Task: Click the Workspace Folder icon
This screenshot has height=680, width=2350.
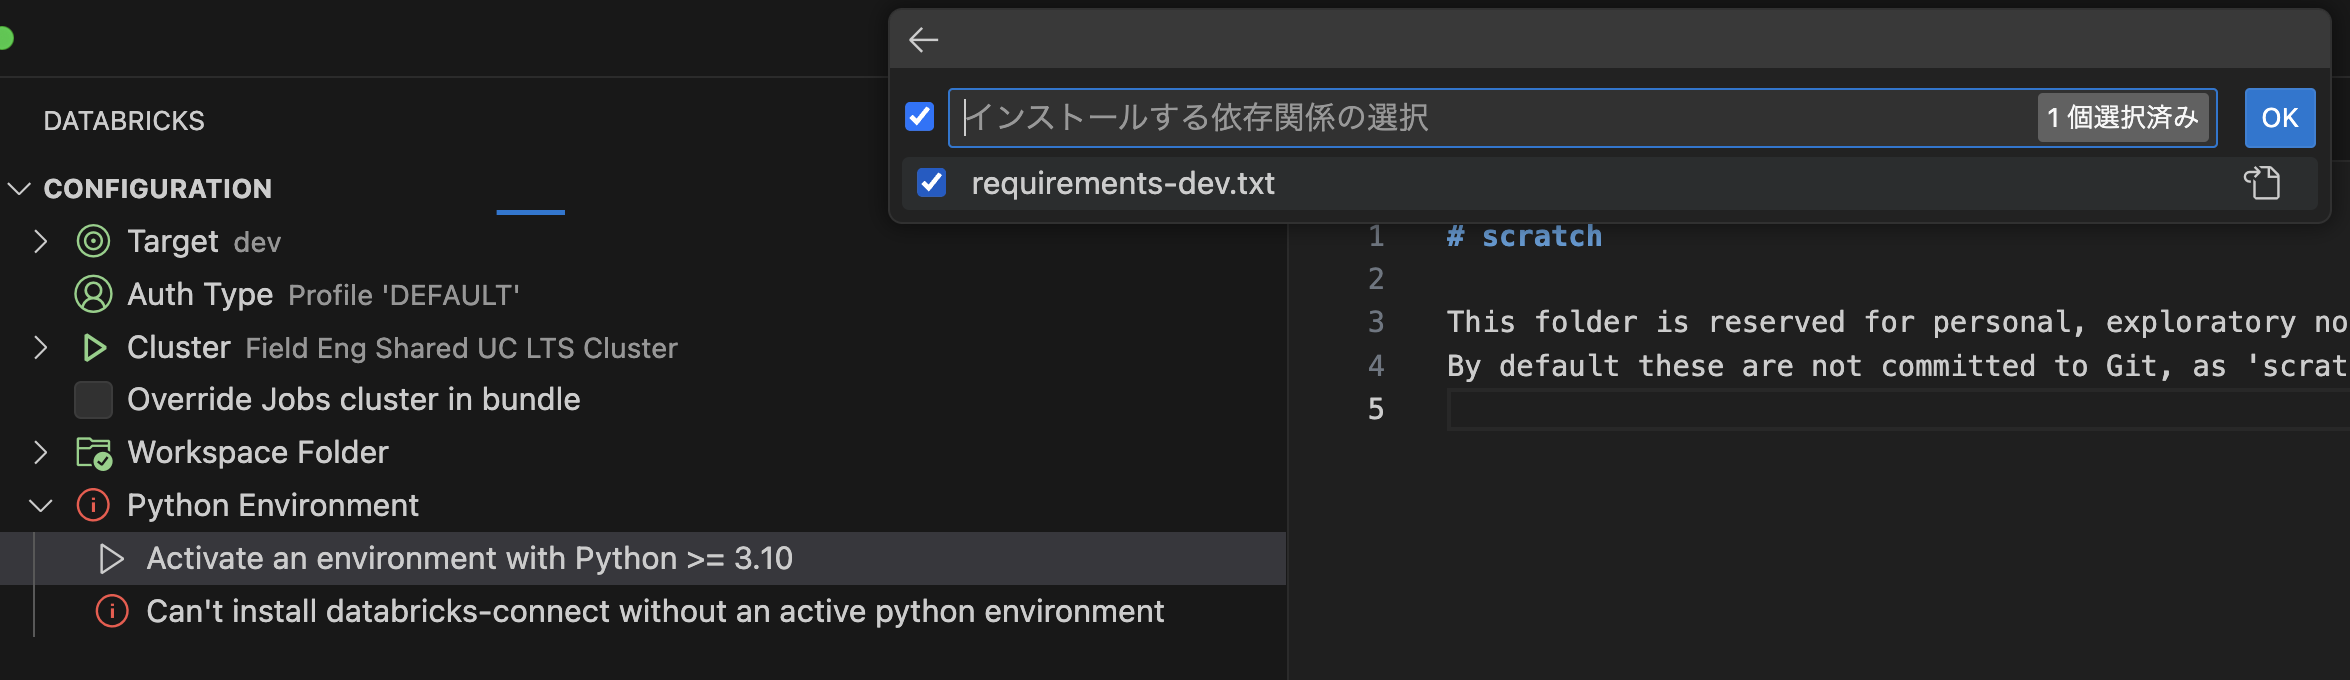Action: point(94,453)
